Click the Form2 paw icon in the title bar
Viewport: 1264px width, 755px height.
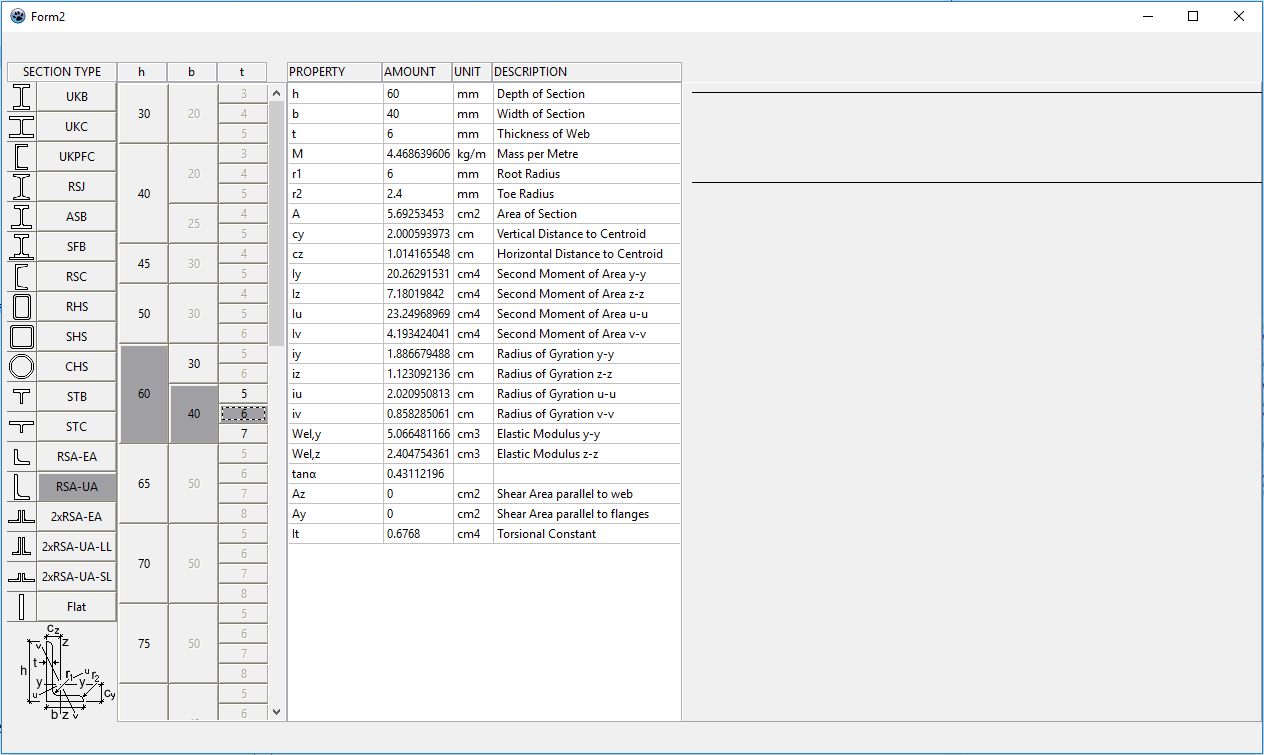pyautogui.click(x=18, y=16)
